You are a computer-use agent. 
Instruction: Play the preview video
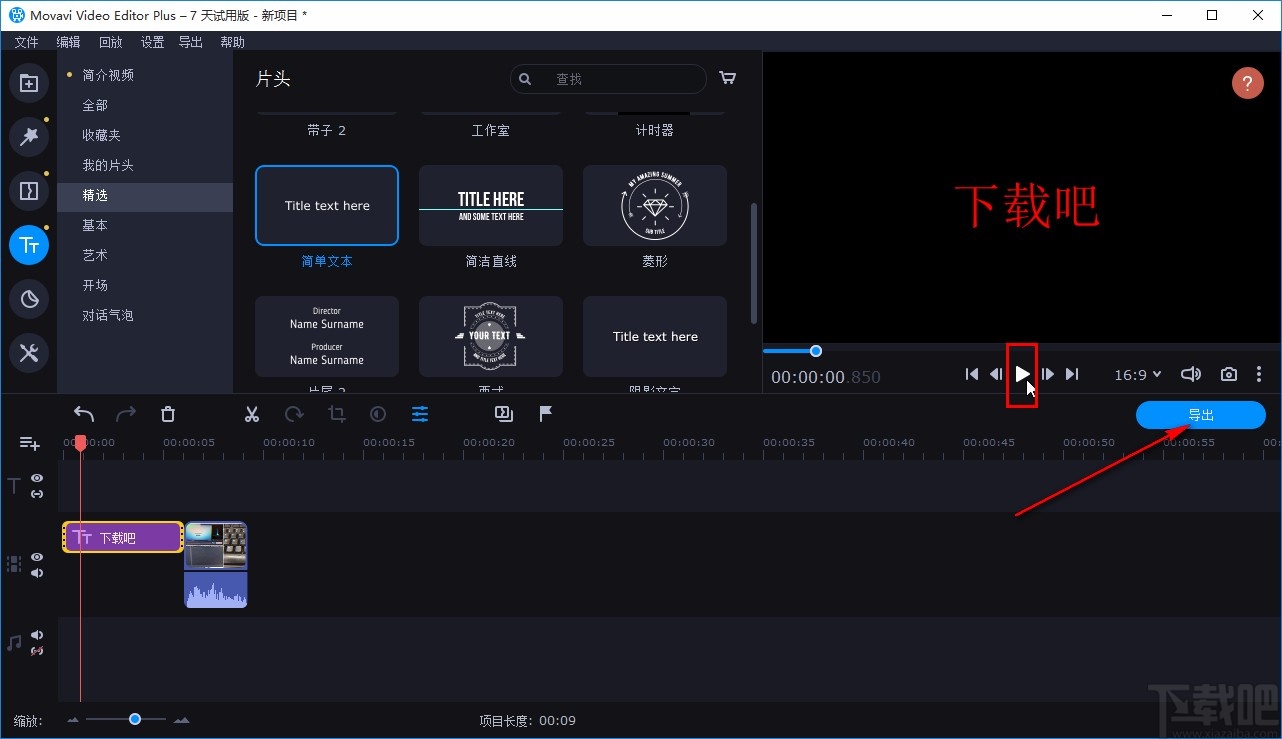[x=1022, y=374]
